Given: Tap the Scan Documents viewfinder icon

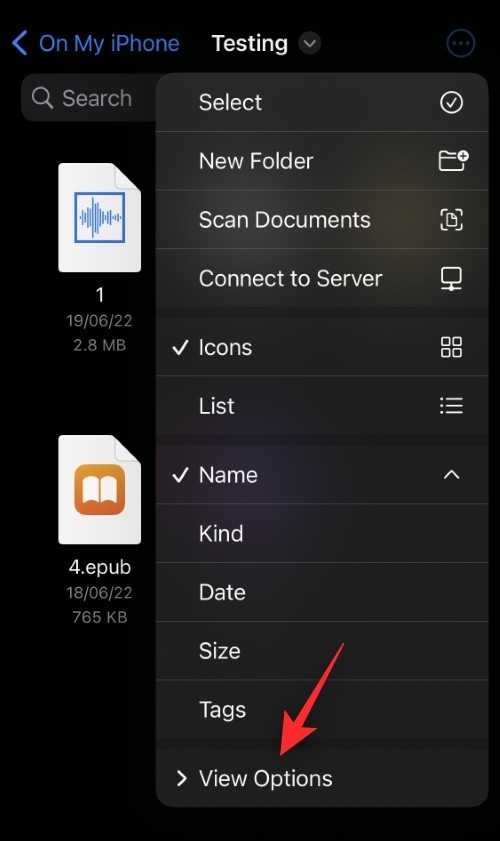Looking at the screenshot, I should (x=452, y=219).
